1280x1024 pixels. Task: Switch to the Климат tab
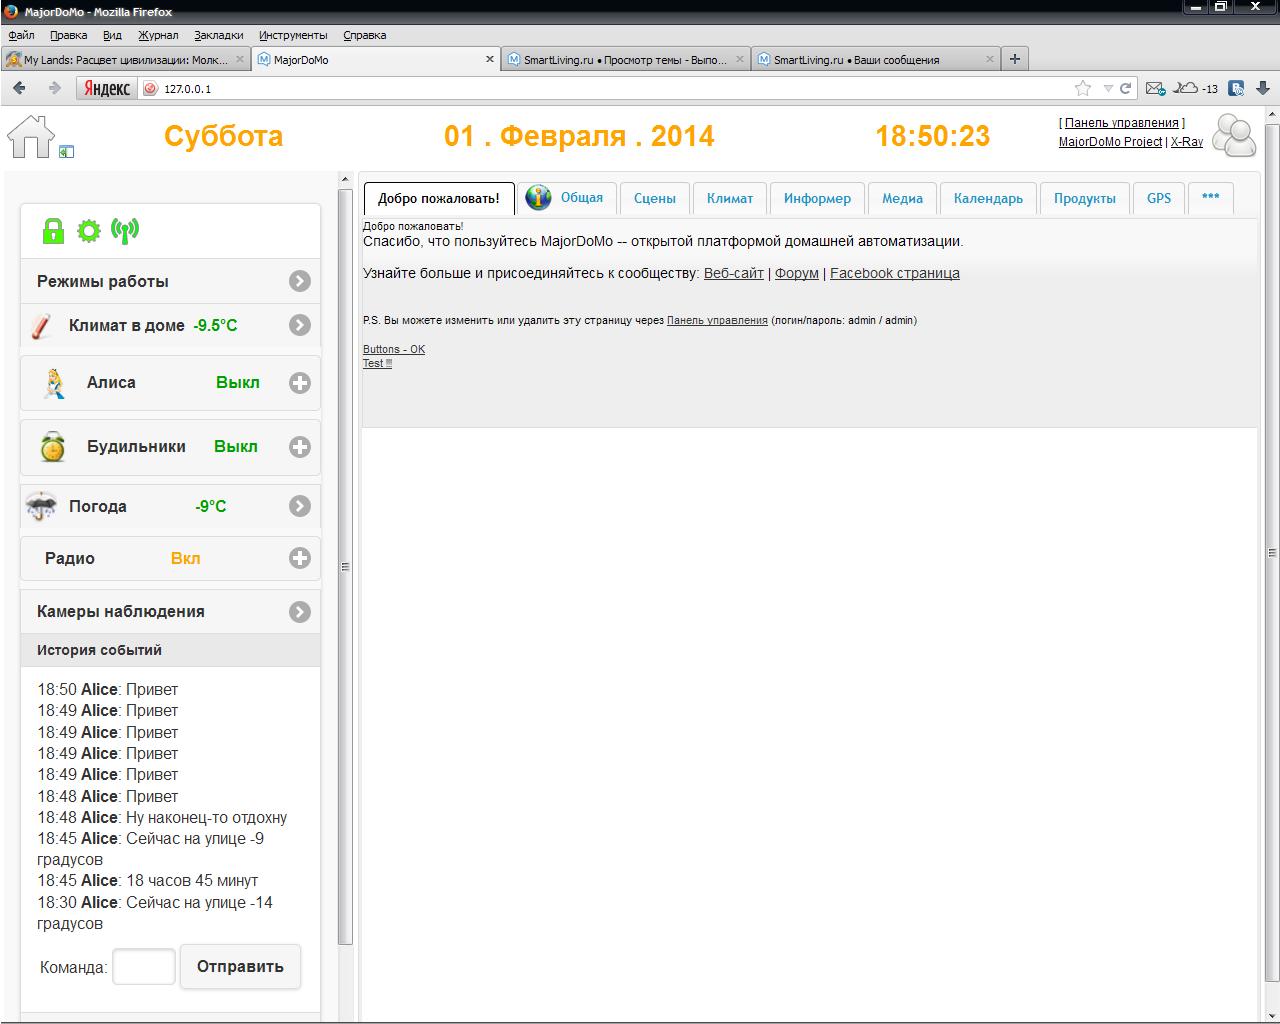click(x=729, y=198)
